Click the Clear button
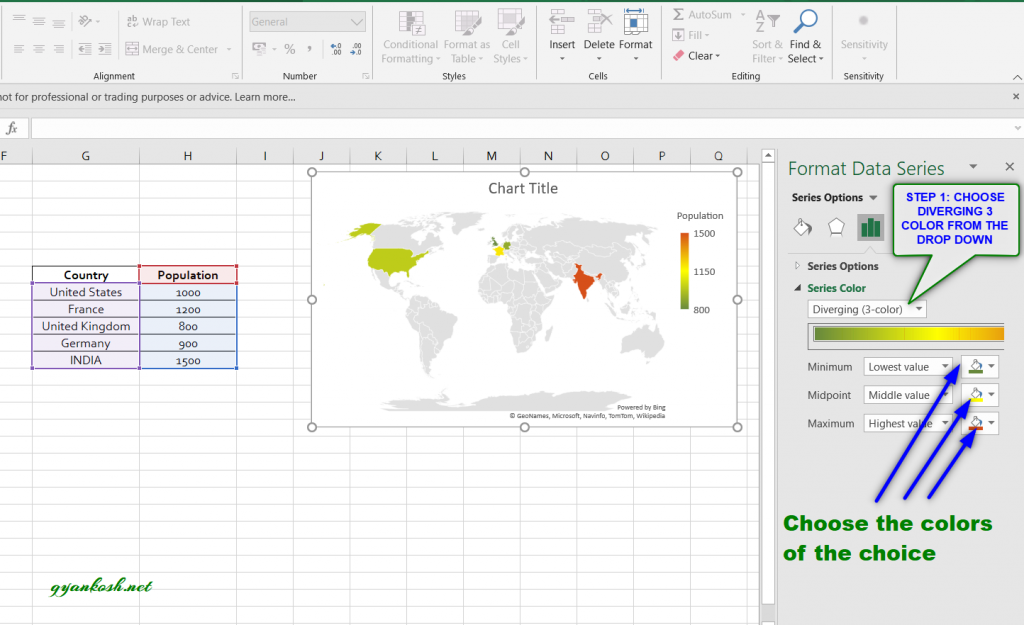This screenshot has width=1024, height=625. (698, 55)
